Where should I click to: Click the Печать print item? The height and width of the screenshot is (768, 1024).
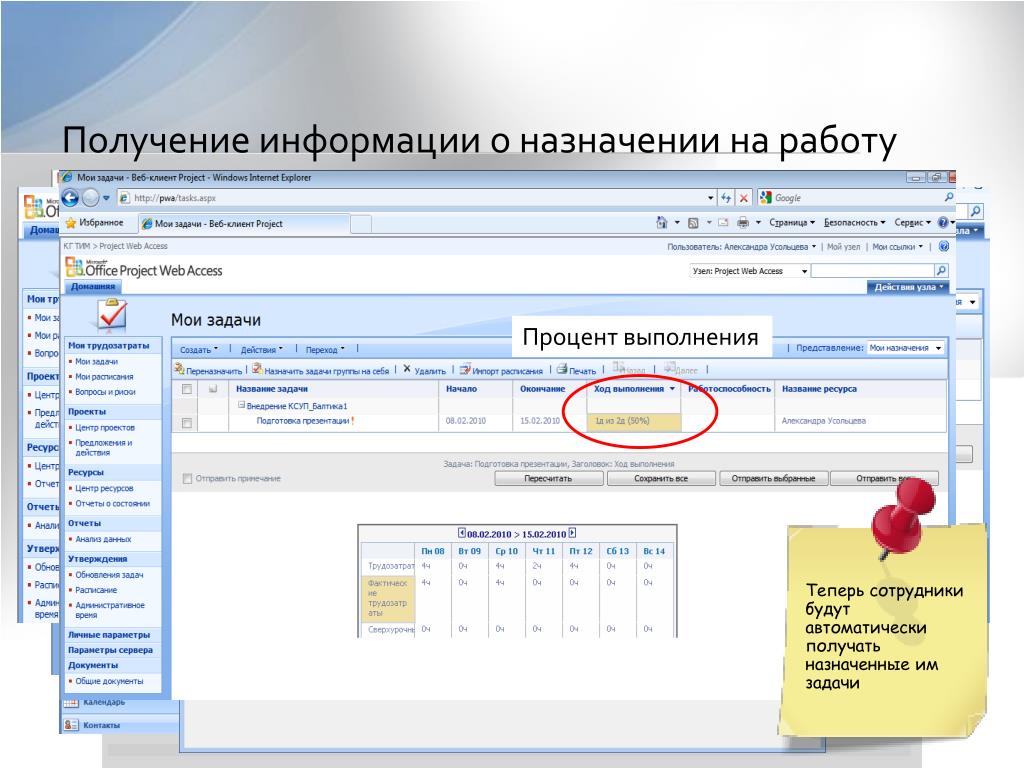tap(576, 370)
